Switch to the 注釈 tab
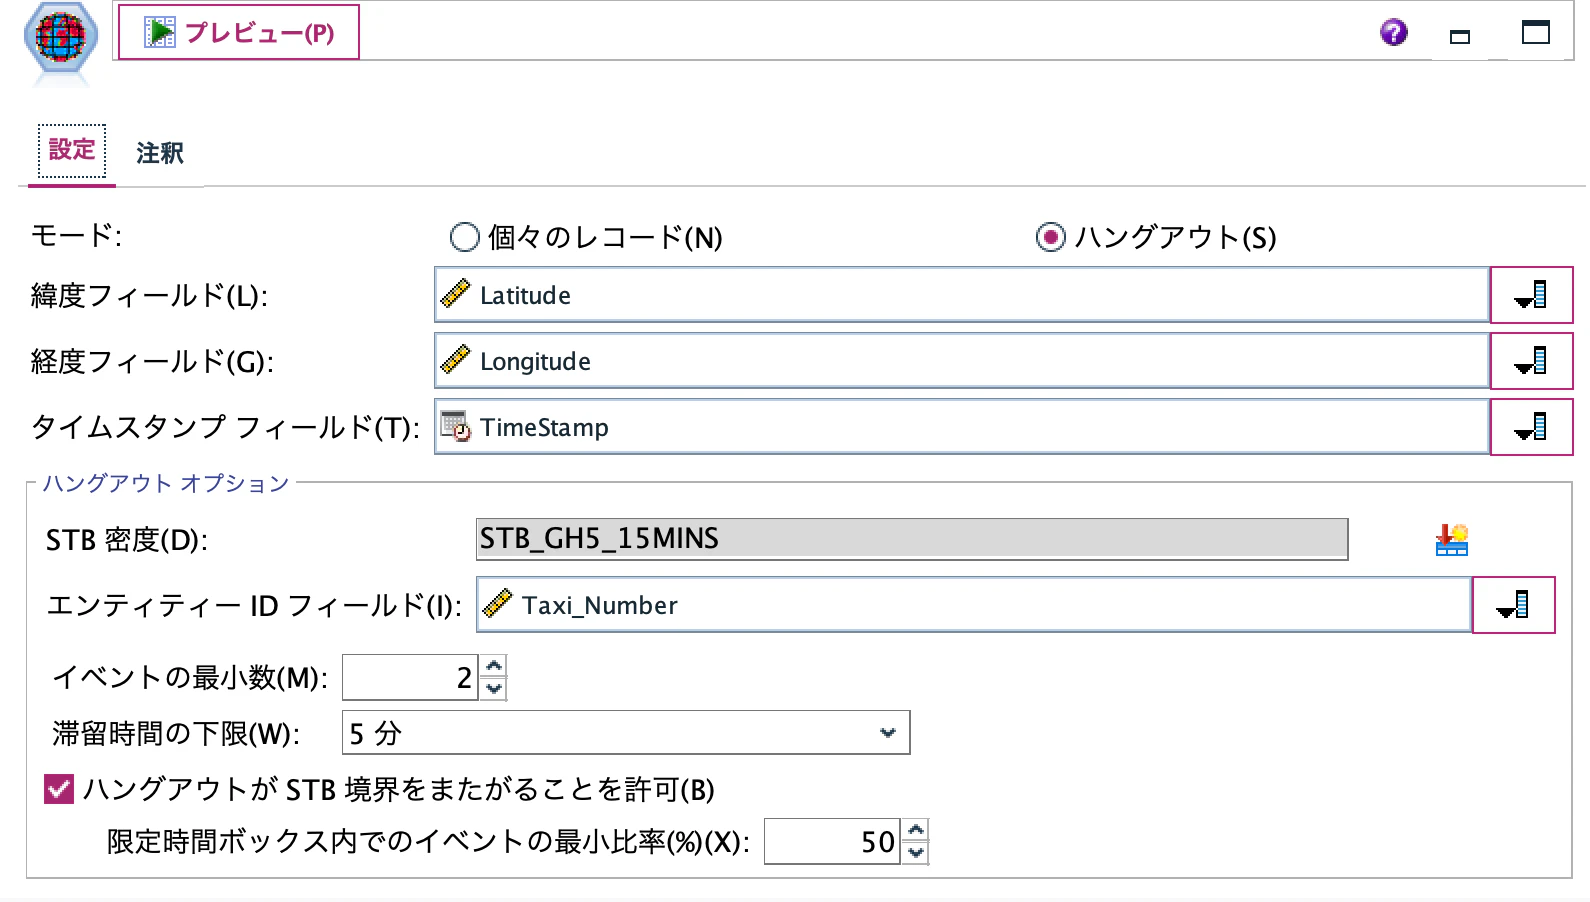The image size is (1590, 902). [160, 153]
